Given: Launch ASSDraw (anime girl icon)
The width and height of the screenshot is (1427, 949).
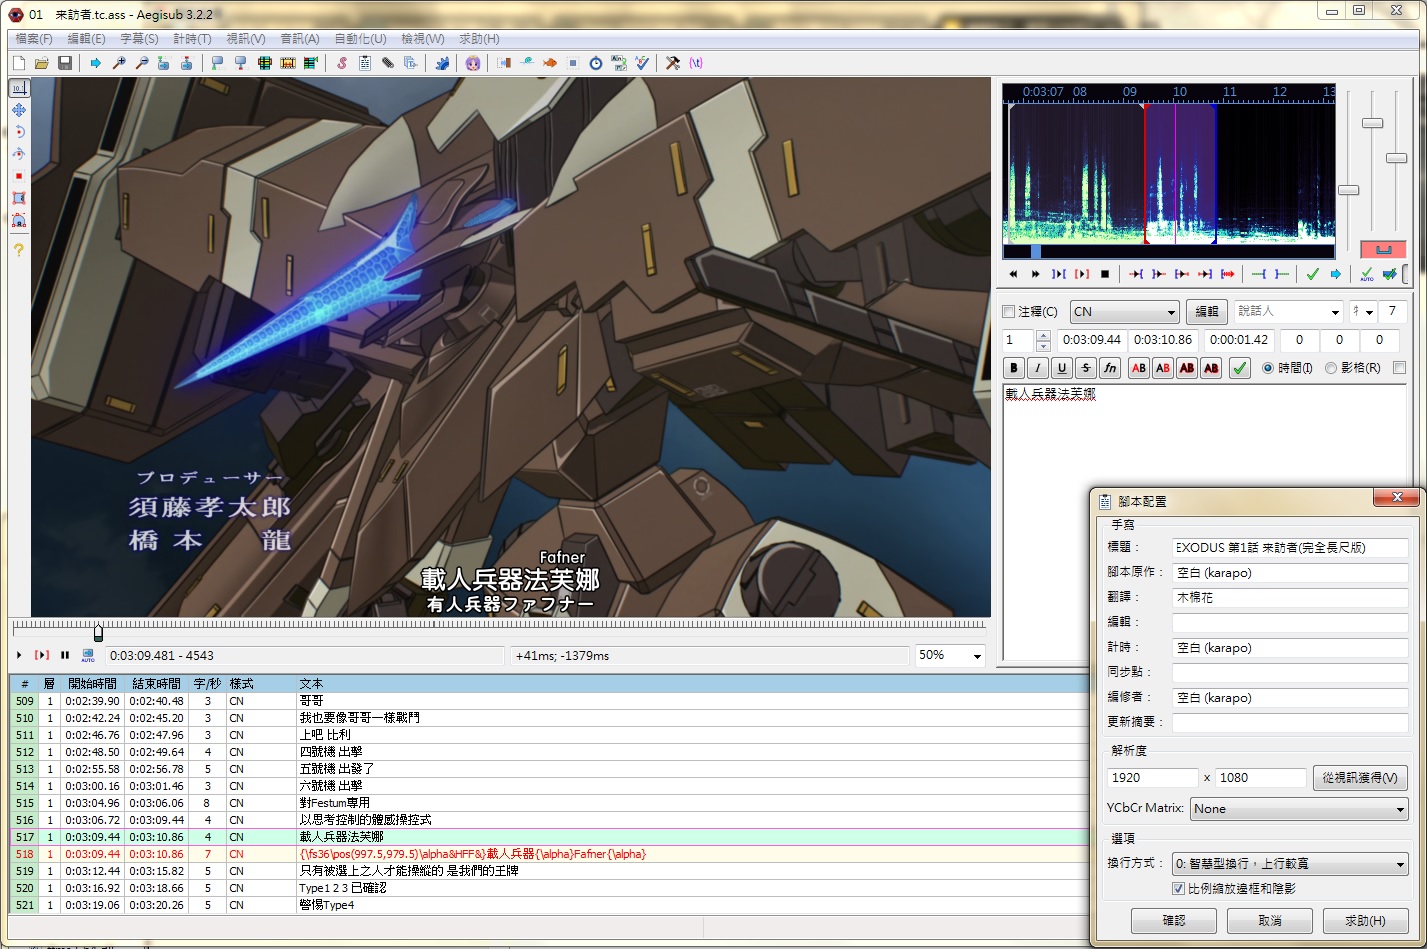Looking at the screenshot, I should [x=473, y=63].
